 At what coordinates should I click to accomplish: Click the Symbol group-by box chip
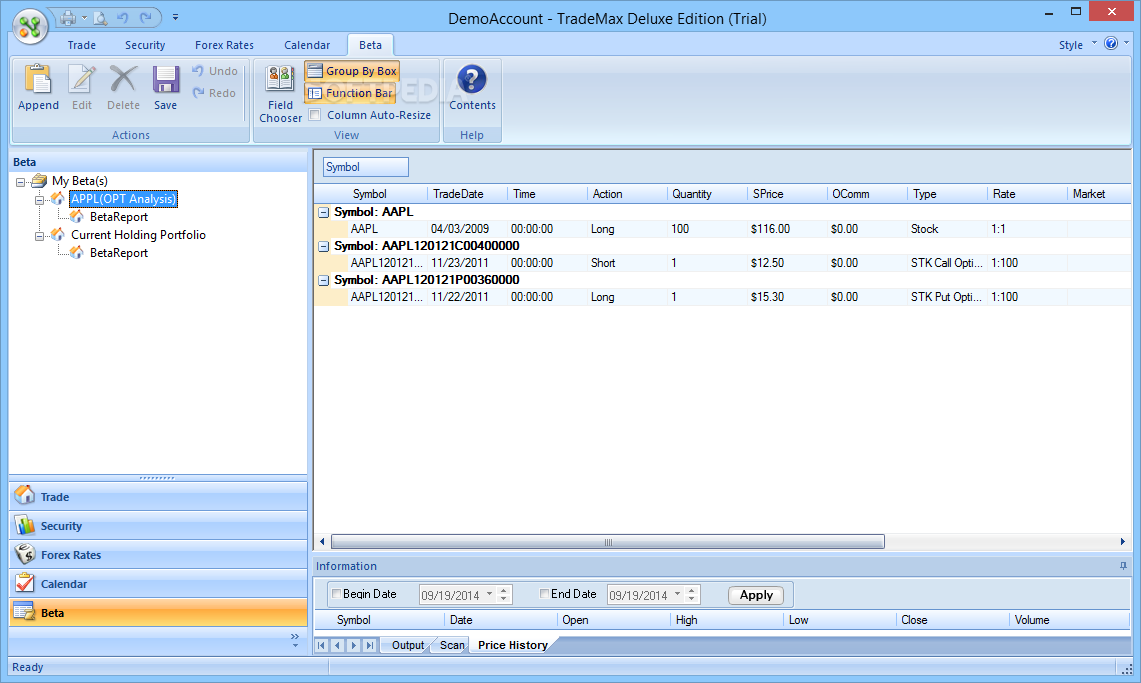[365, 167]
